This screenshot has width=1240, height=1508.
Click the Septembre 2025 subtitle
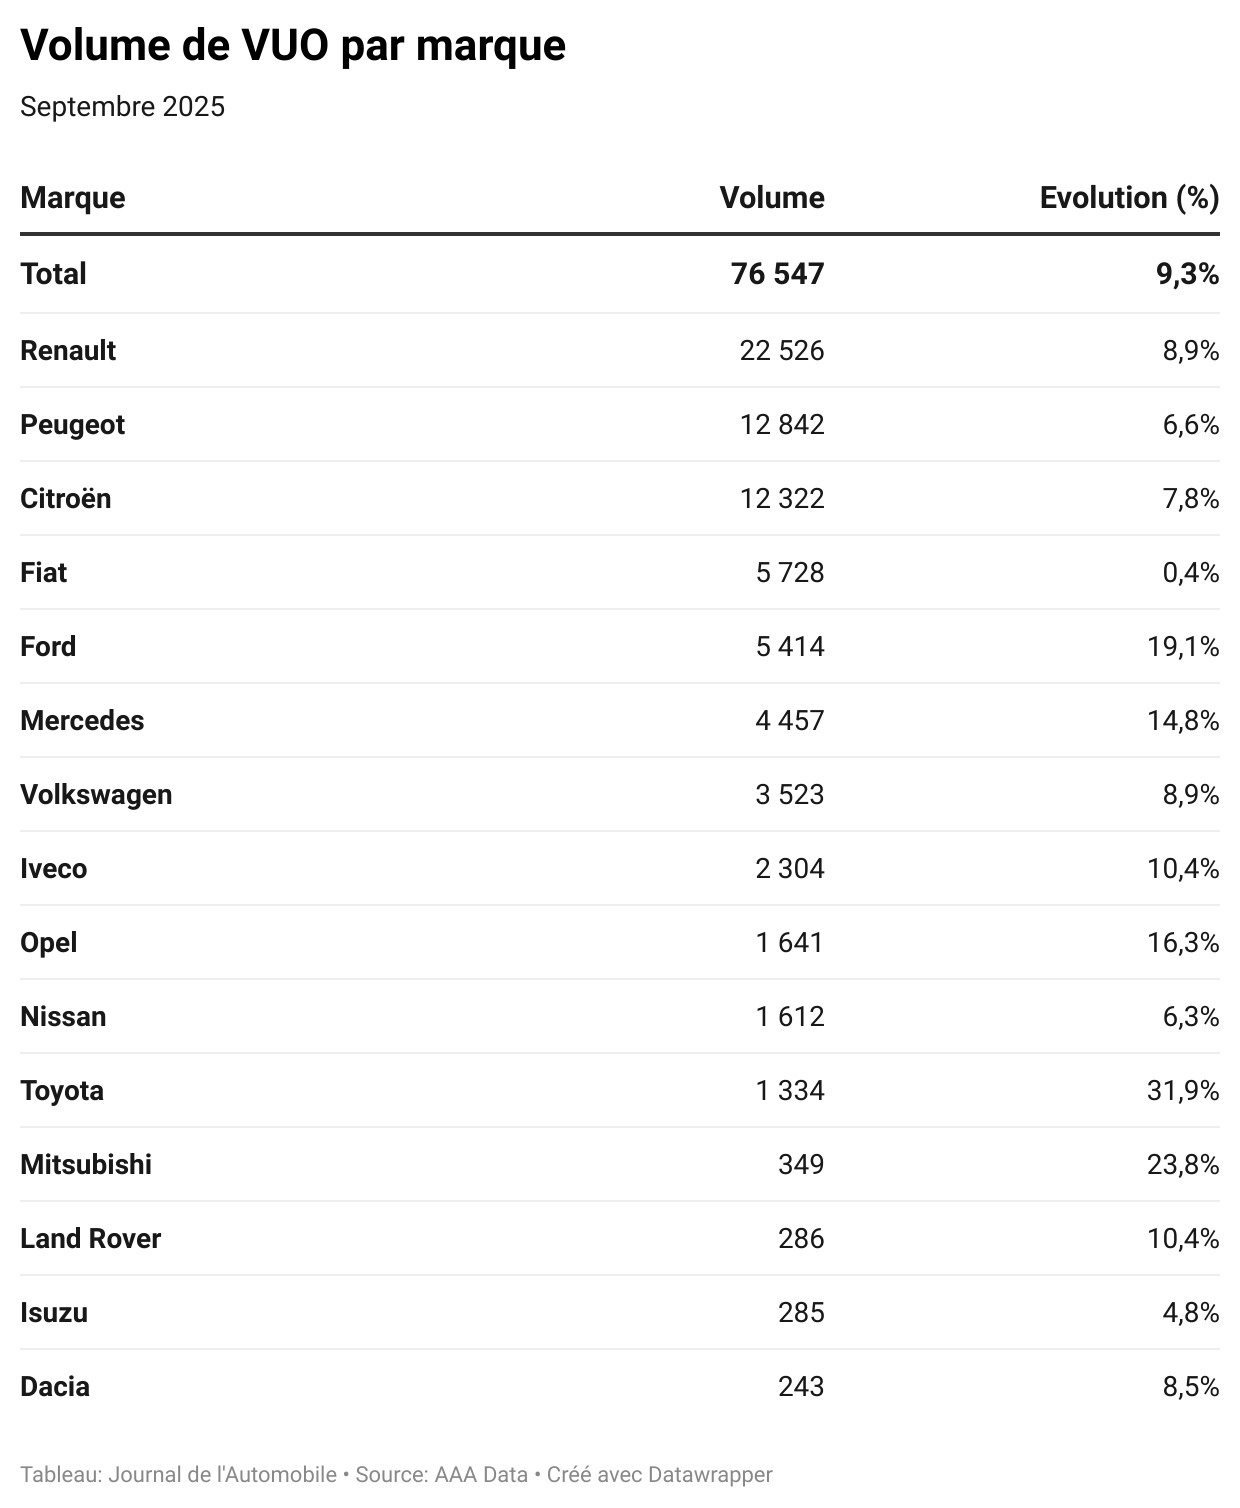point(122,107)
